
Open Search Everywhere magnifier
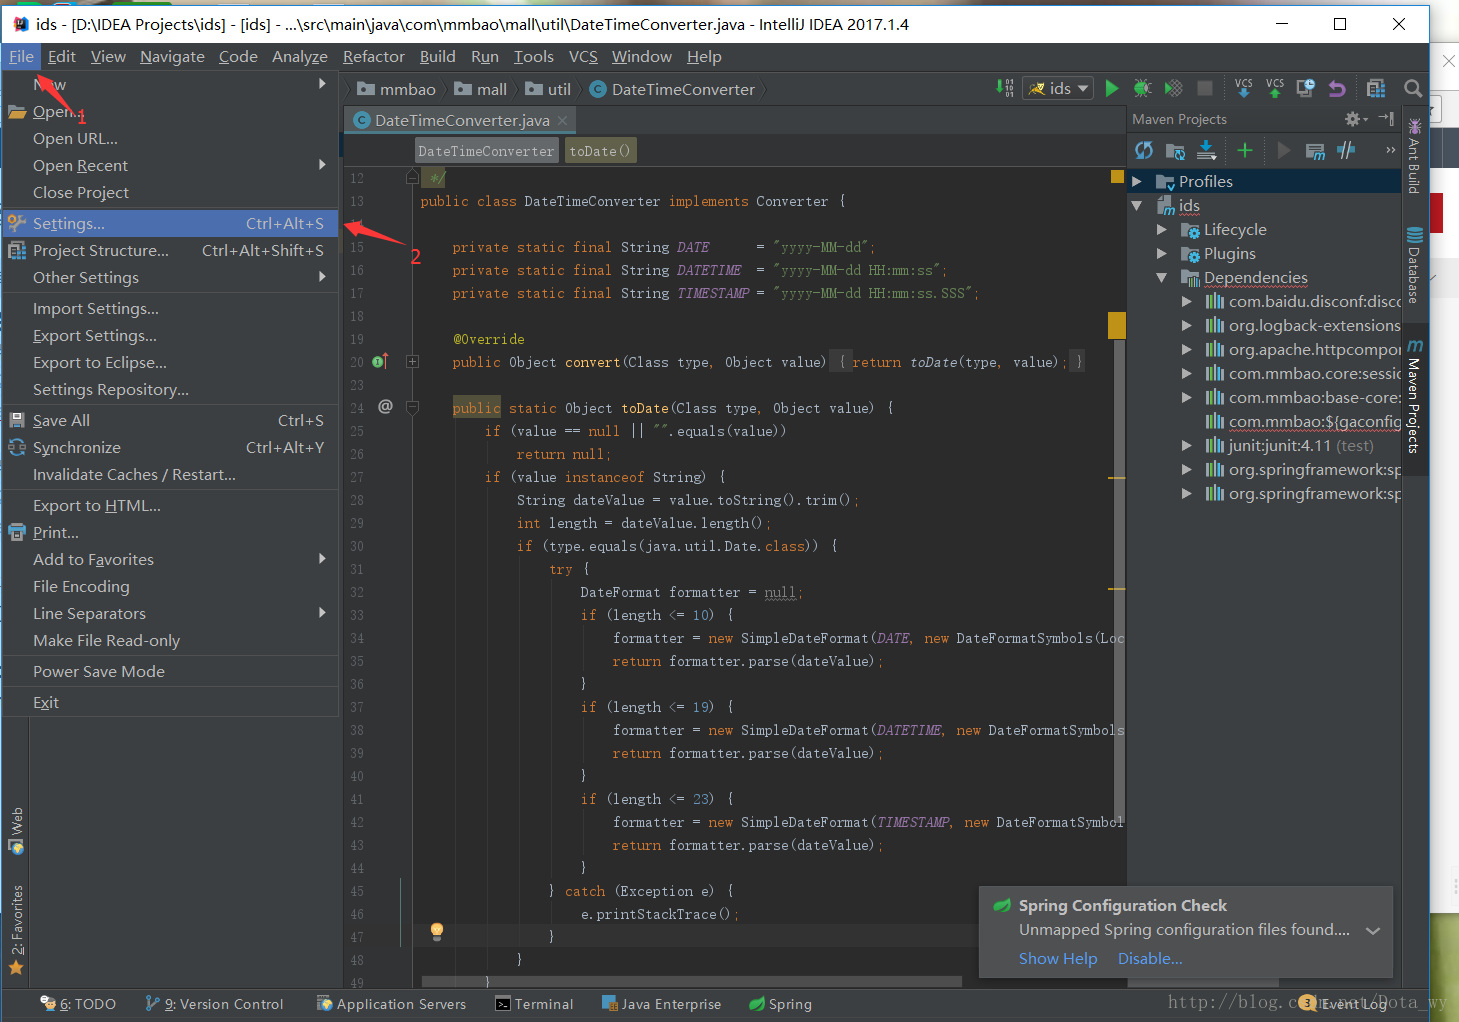click(x=1412, y=88)
